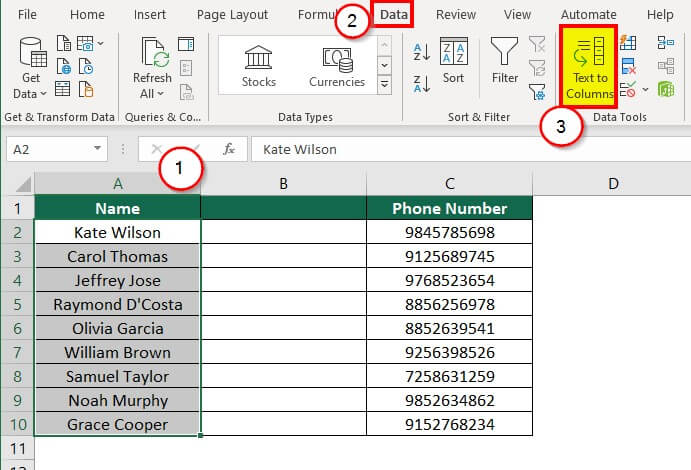Click the Insert Function fx icon
This screenshot has width=691, height=470.
click(x=229, y=149)
